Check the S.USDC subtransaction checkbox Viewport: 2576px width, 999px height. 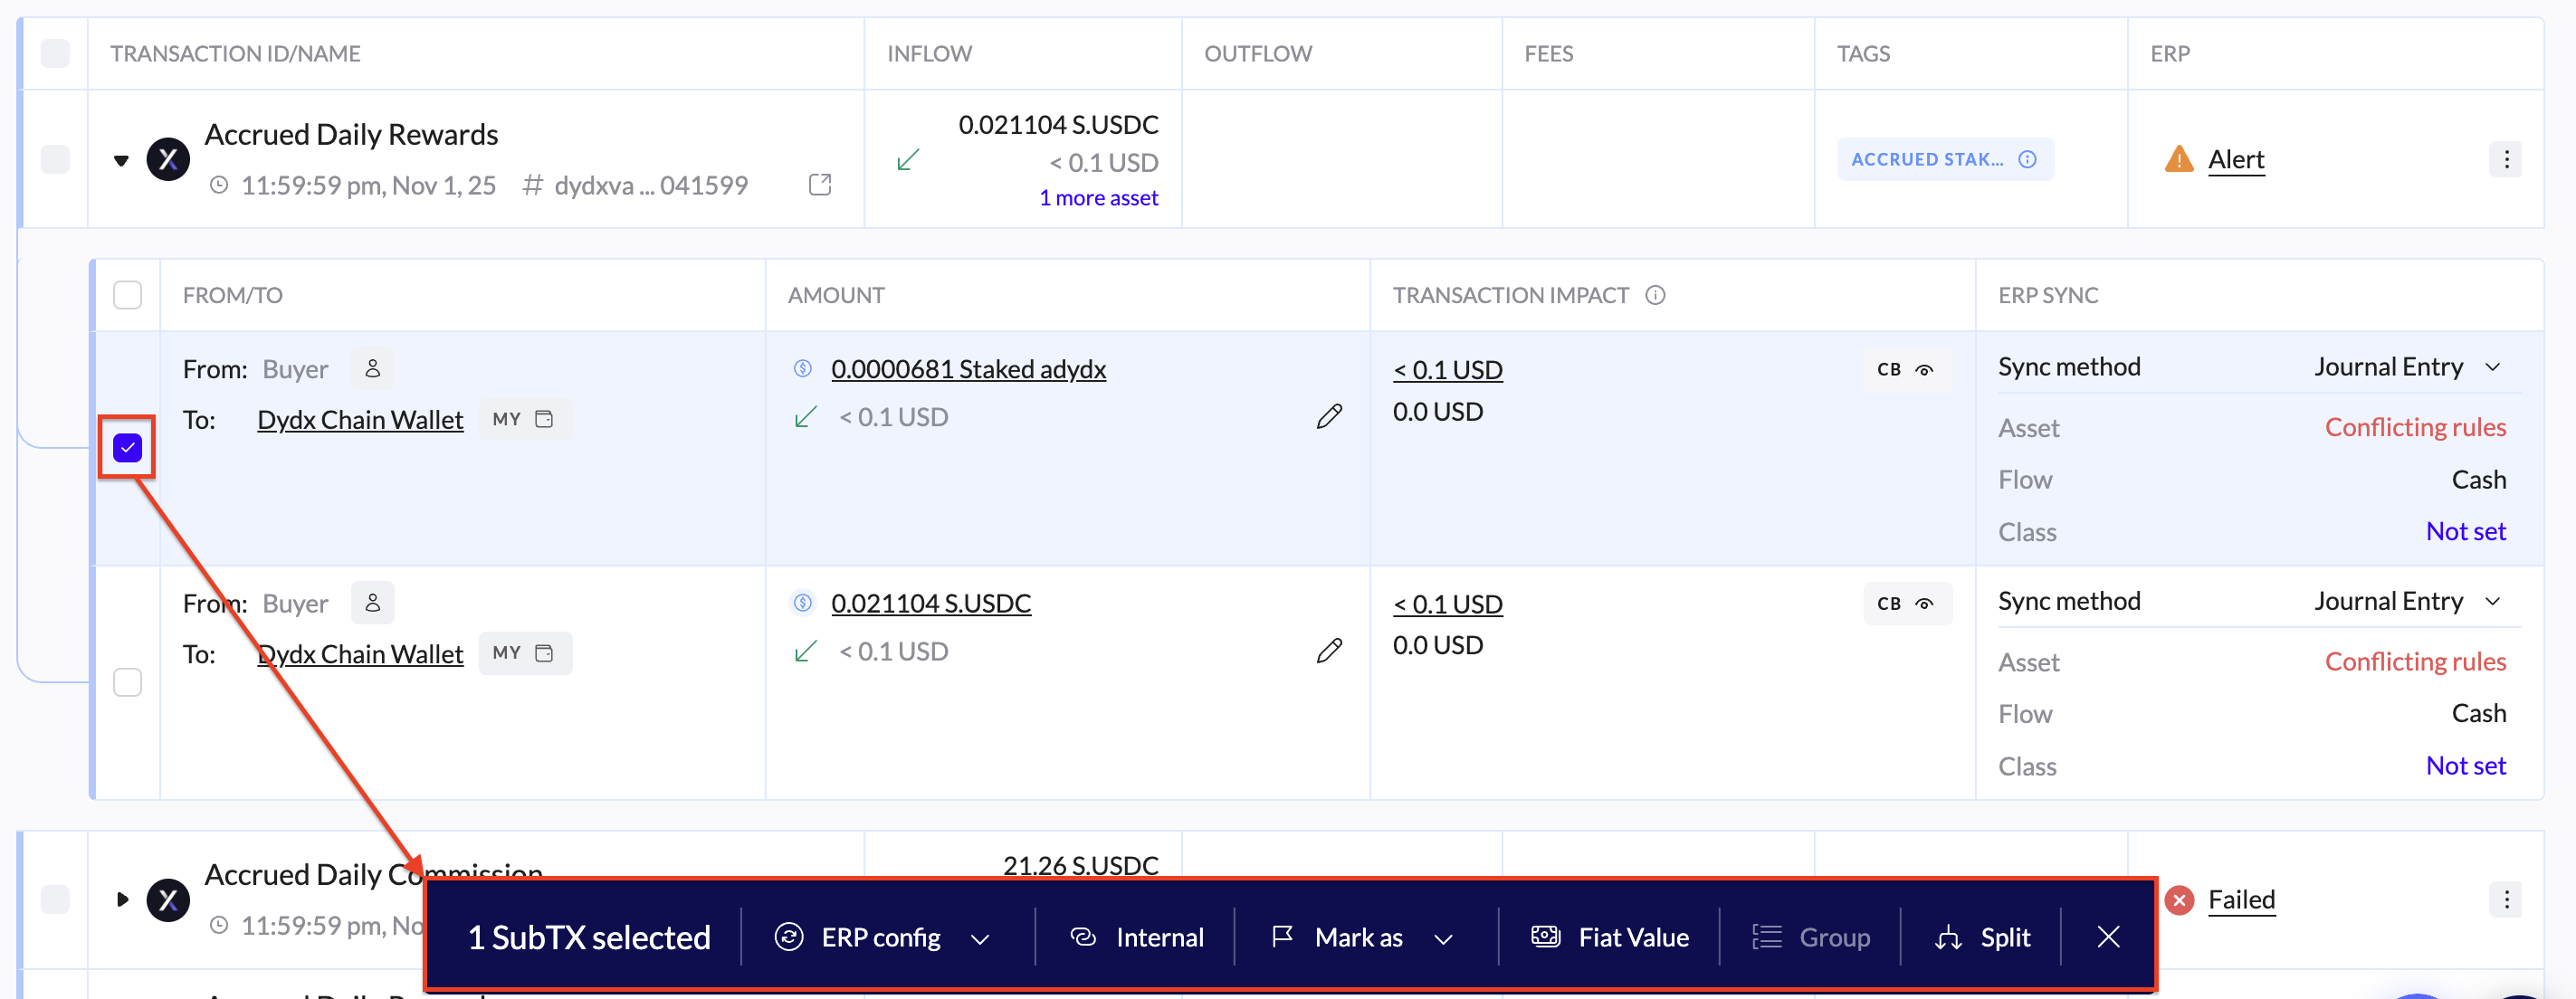coord(128,682)
